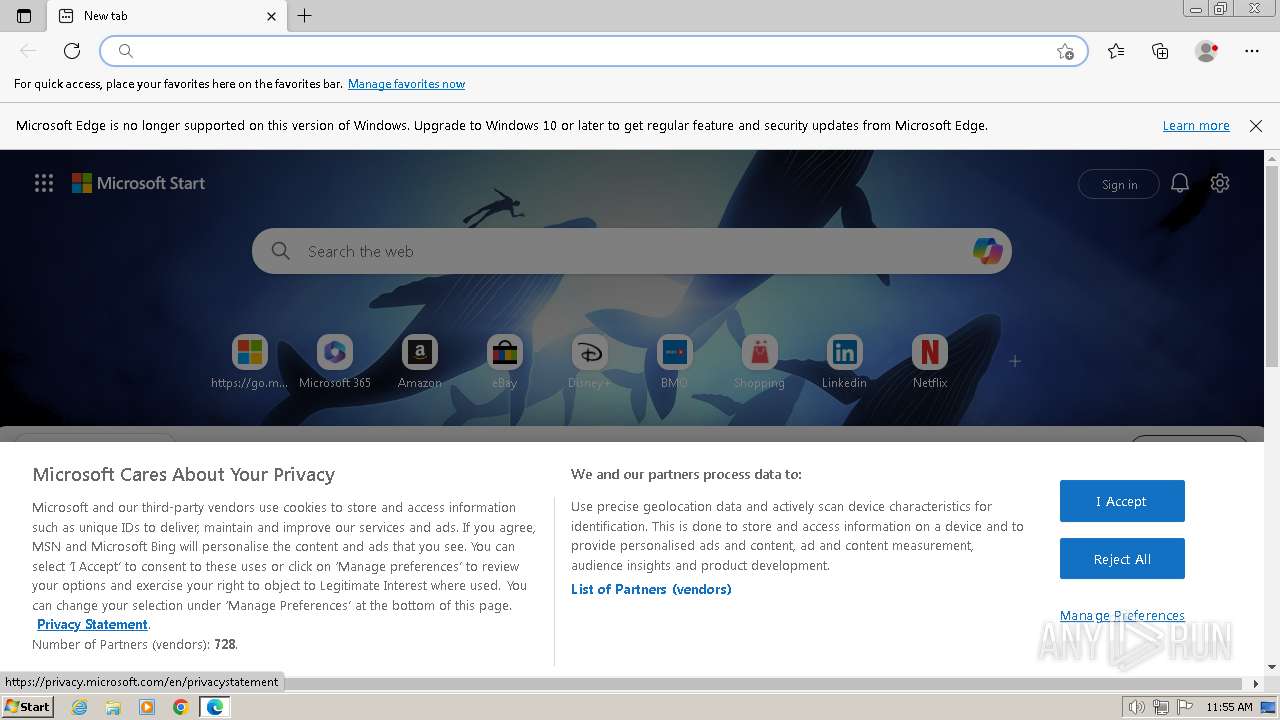This screenshot has height=720, width=1280.
Task: Refresh the page with reload icon
Action: click(72, 51)
